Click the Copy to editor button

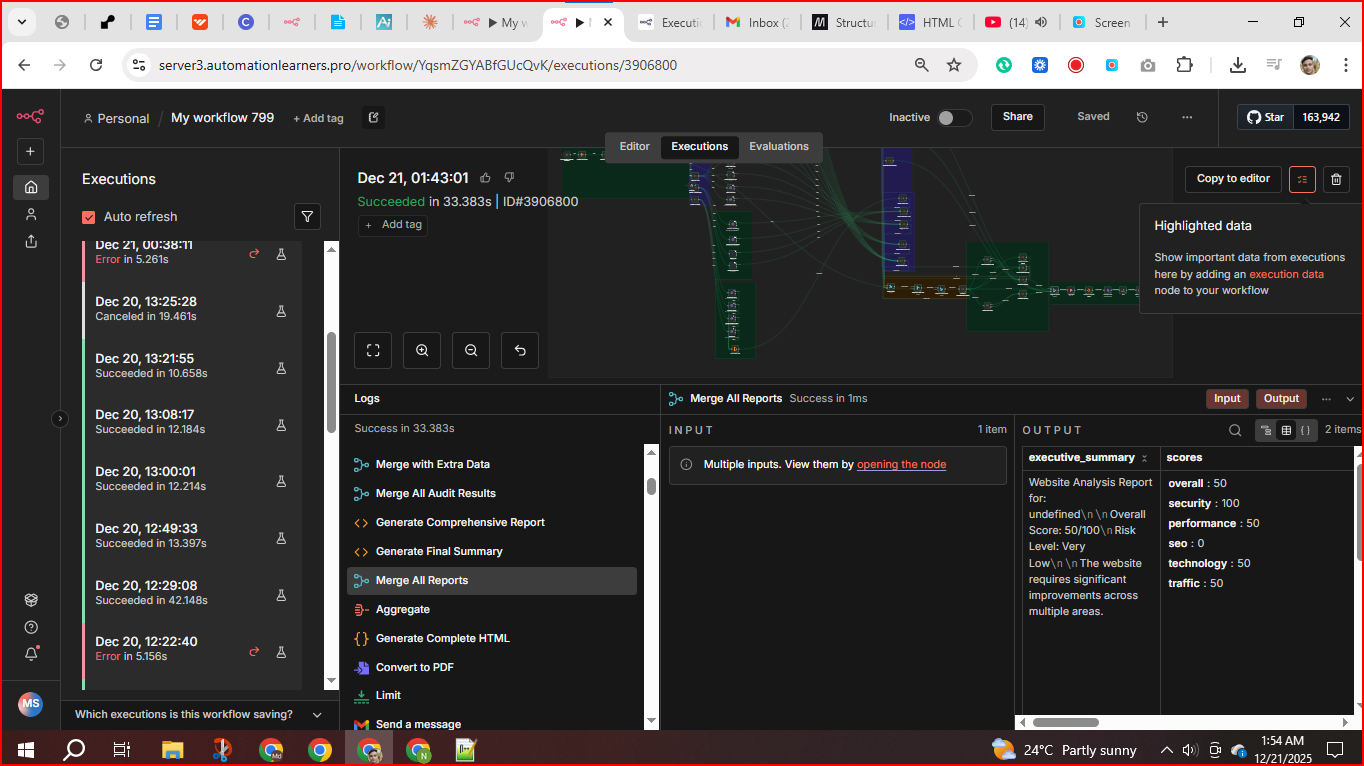click(1232, 179)
